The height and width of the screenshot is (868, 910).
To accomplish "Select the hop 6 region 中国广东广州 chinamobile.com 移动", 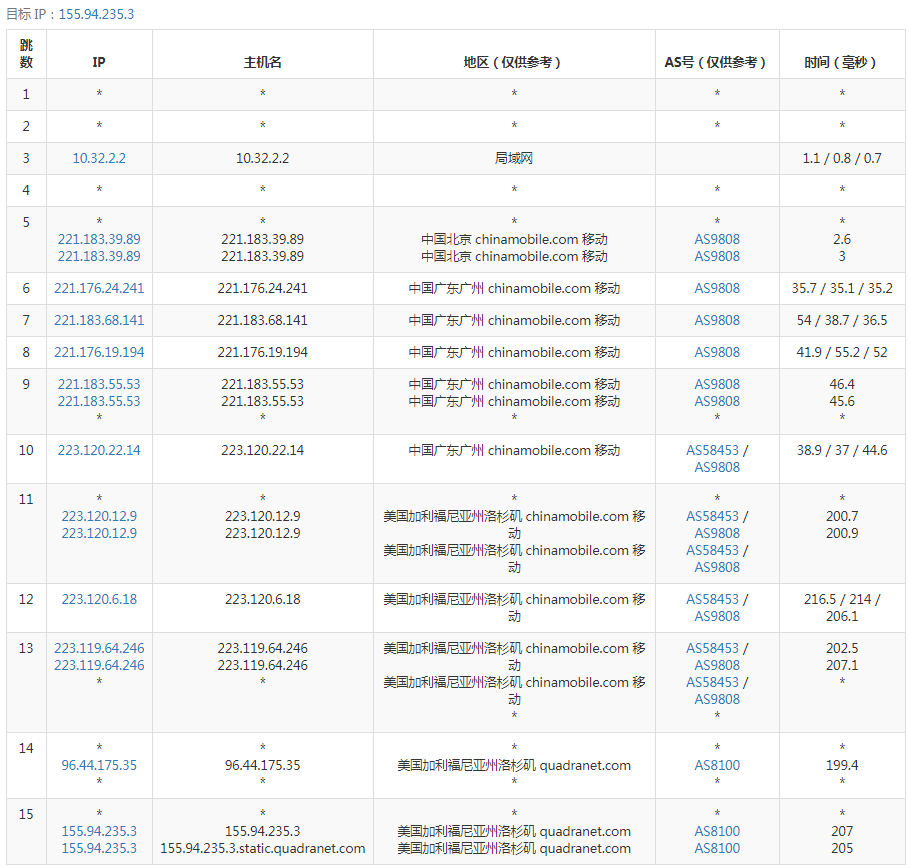I will 514,288.
